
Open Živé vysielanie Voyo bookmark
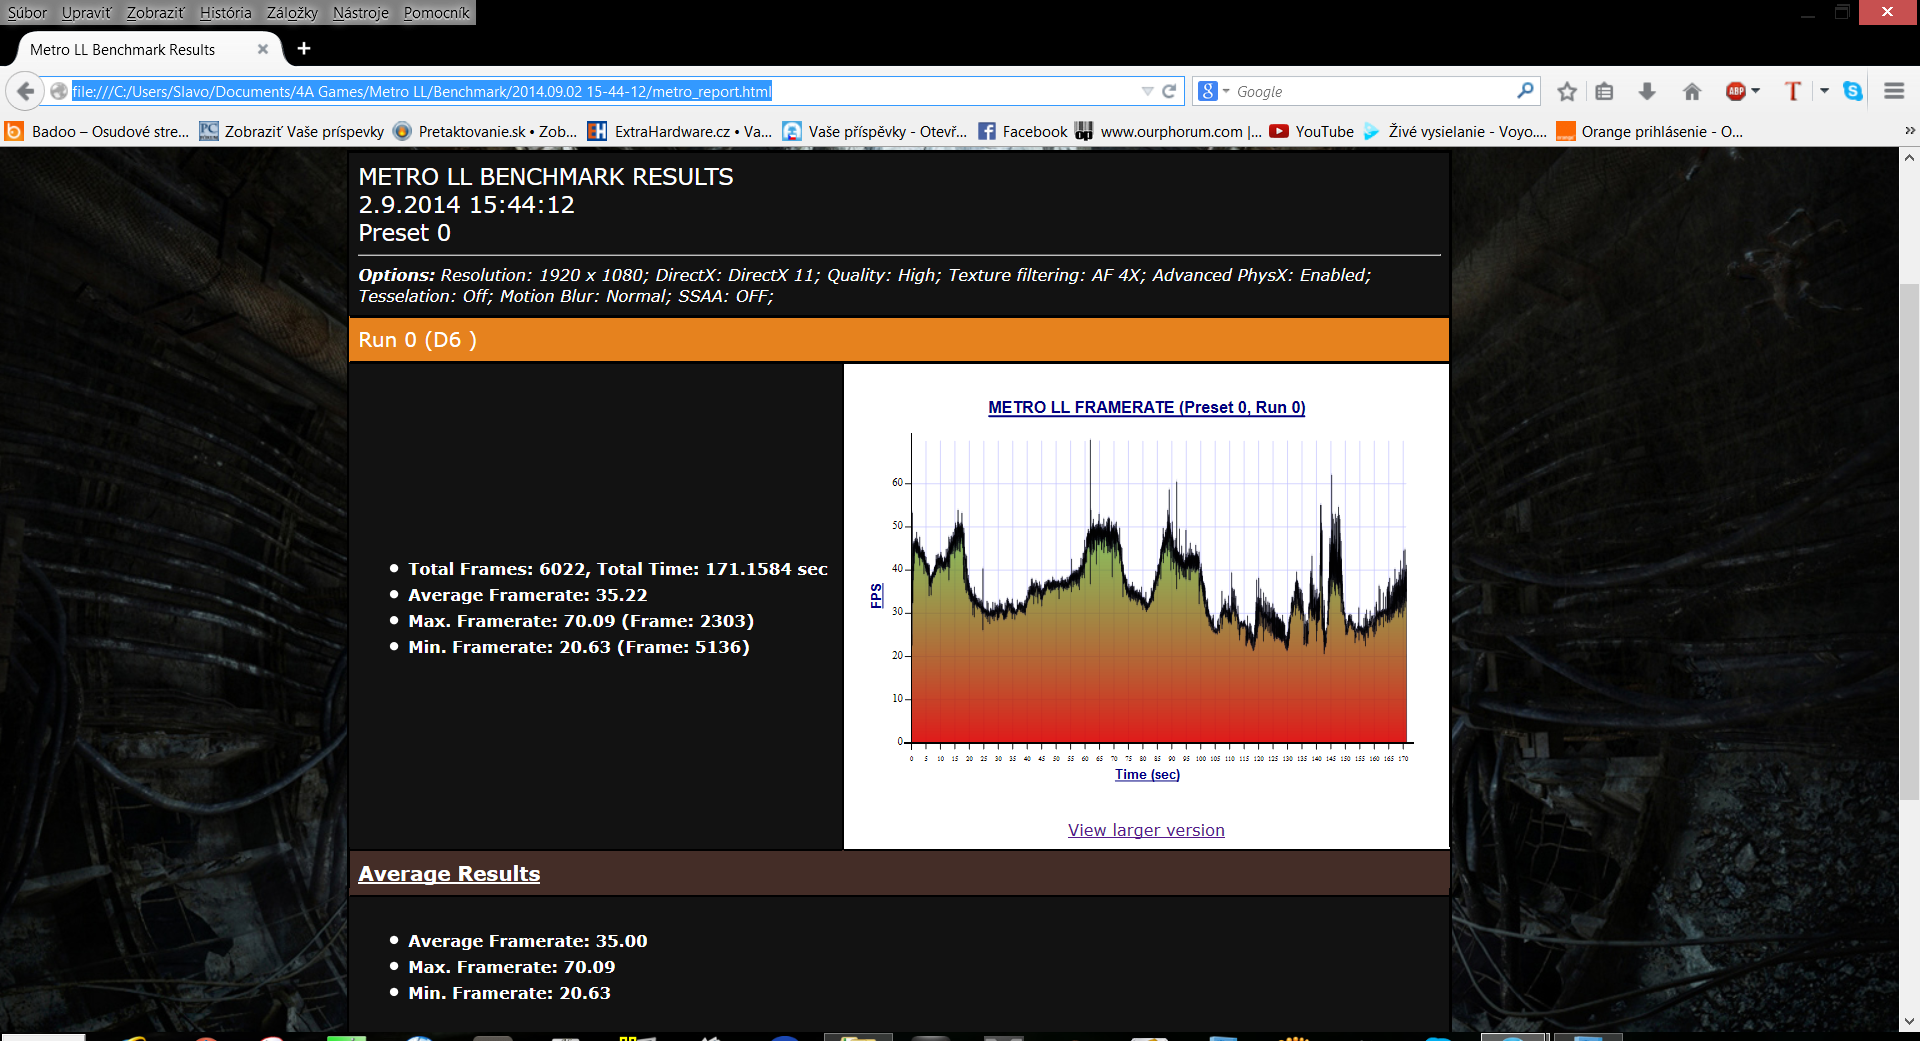[x=1454, y=131]
